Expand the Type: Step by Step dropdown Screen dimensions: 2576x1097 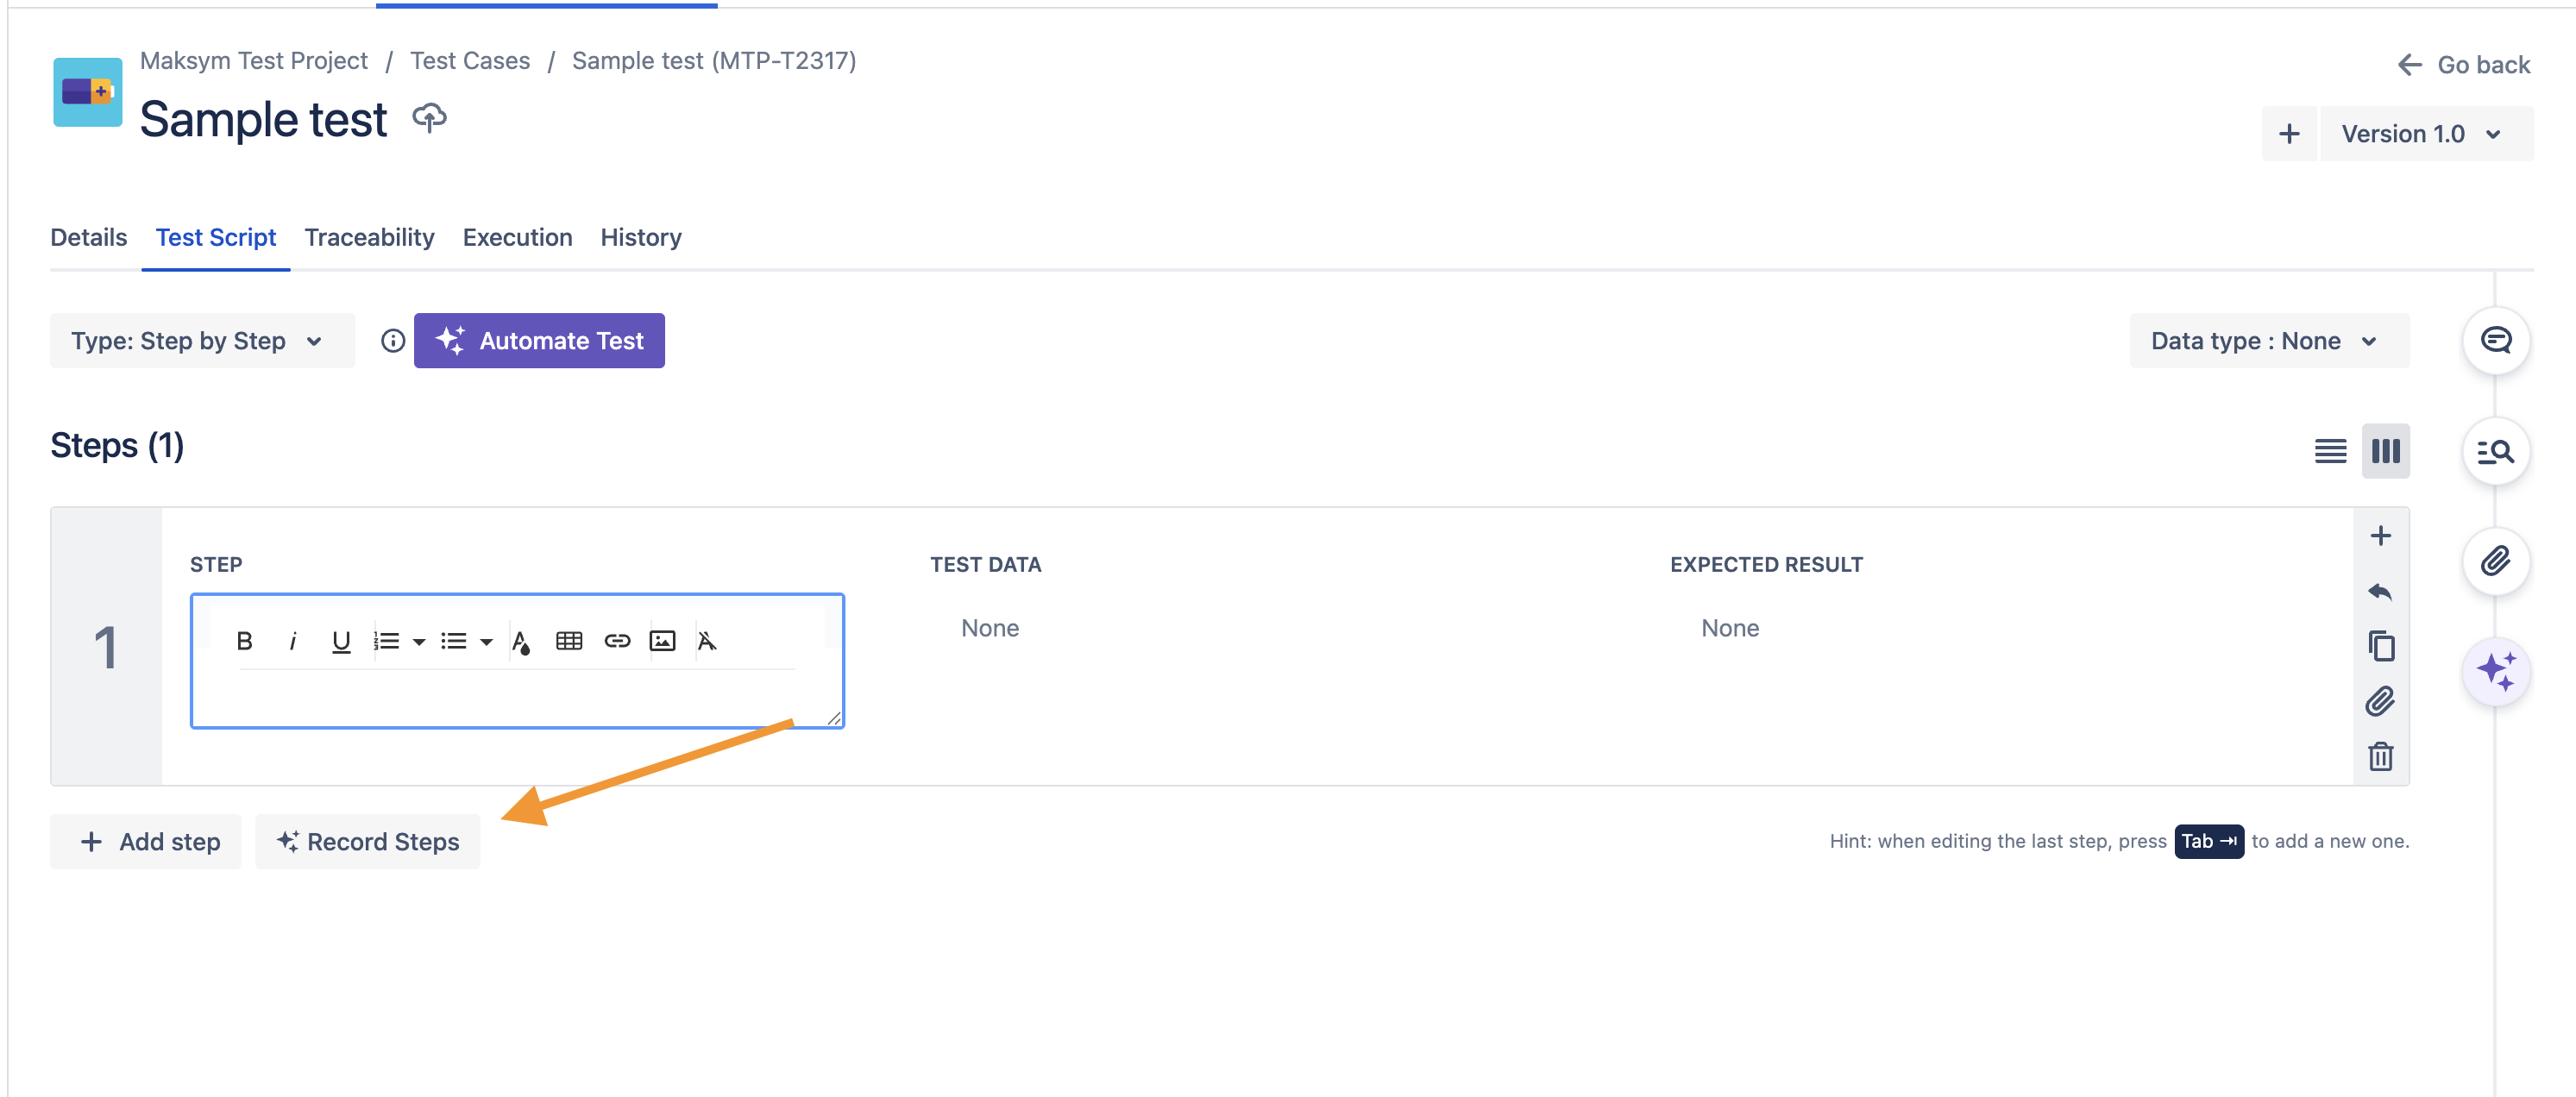coord(201,341)
